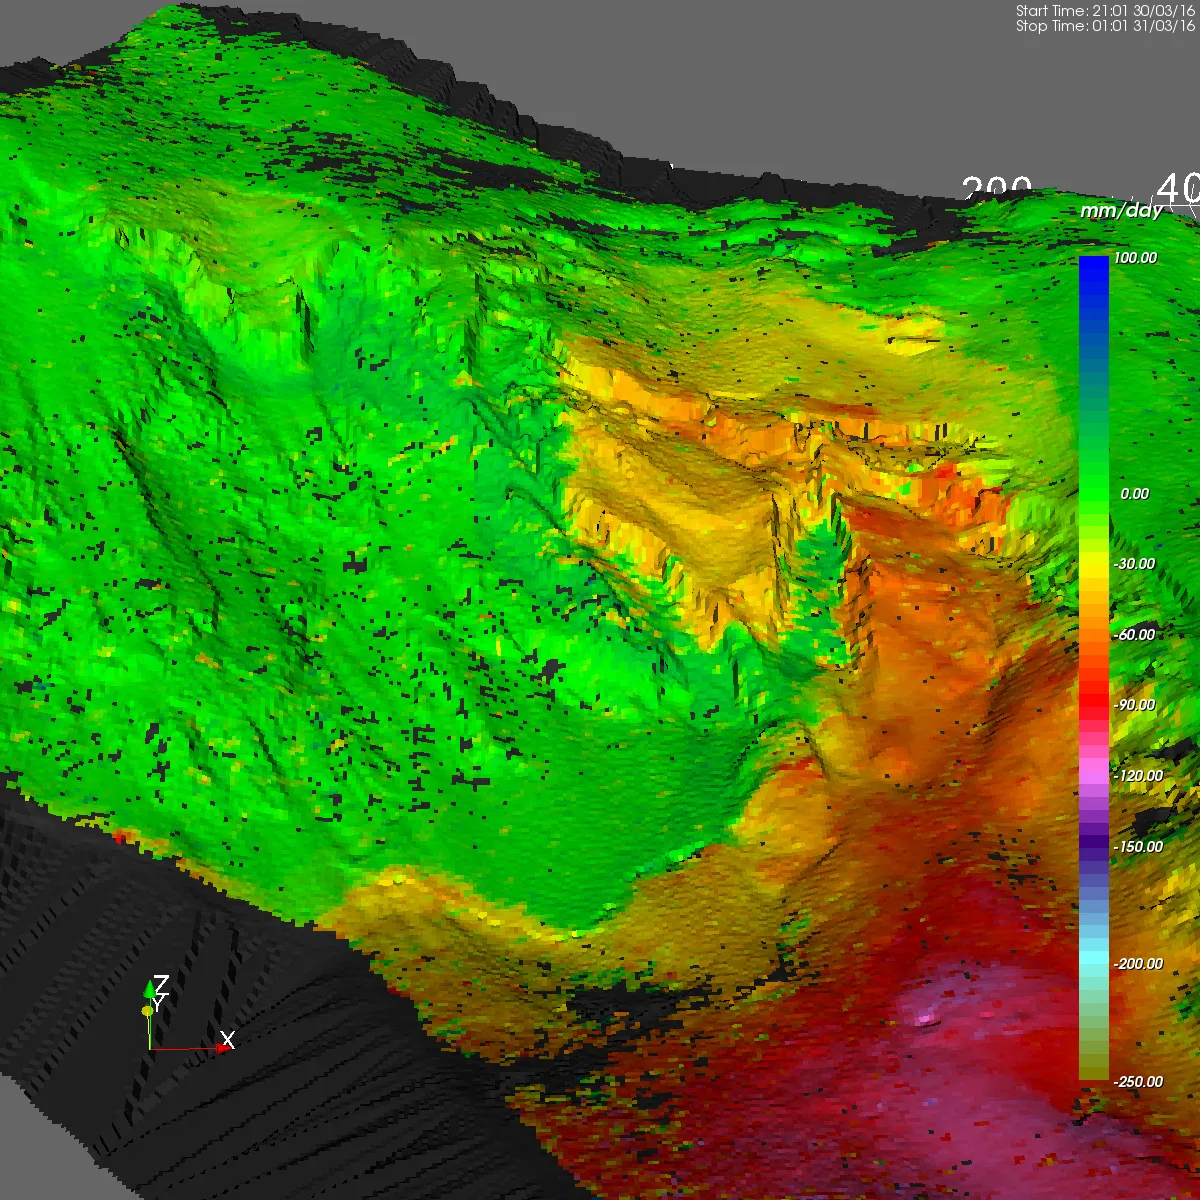Click the 200 axis tick number
Screen dimensions: 1200x1200
997,188
